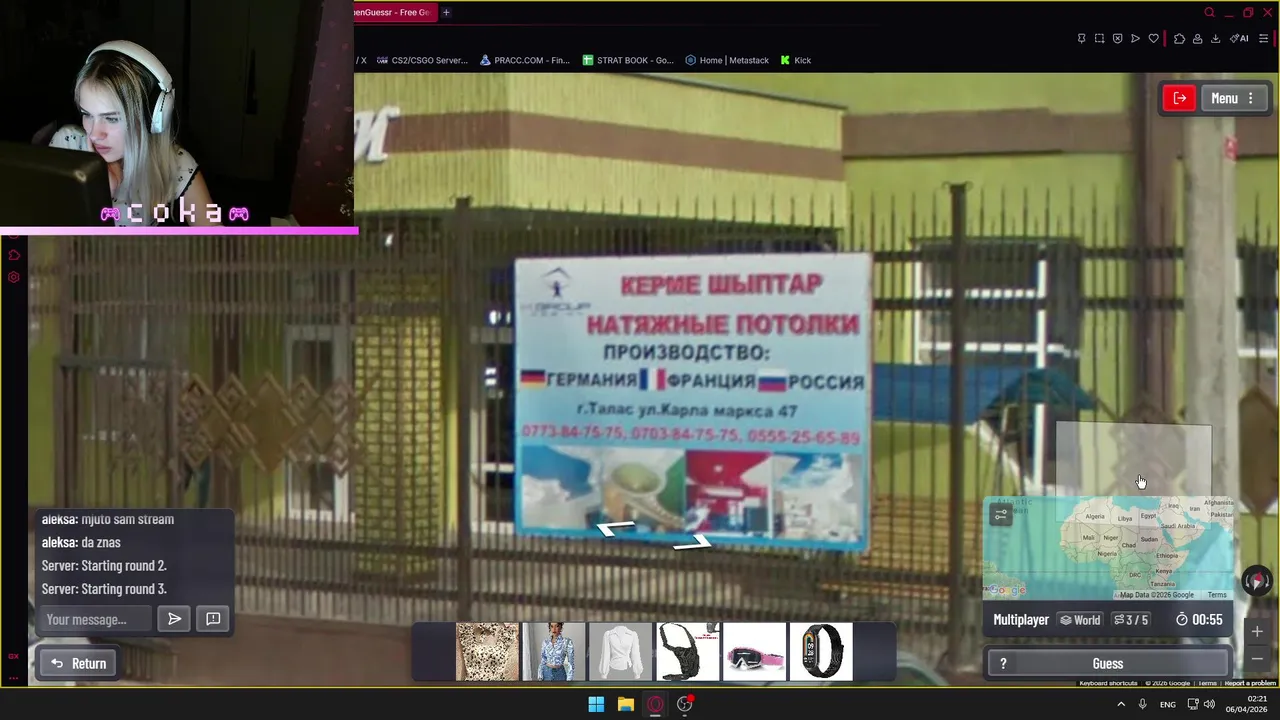Image resolution: width=1280 pixels, height=720 pixels.
Task: Open the leopard print fabric ad thumbnail
Action: pyautogui.click(x=487, y=651)
